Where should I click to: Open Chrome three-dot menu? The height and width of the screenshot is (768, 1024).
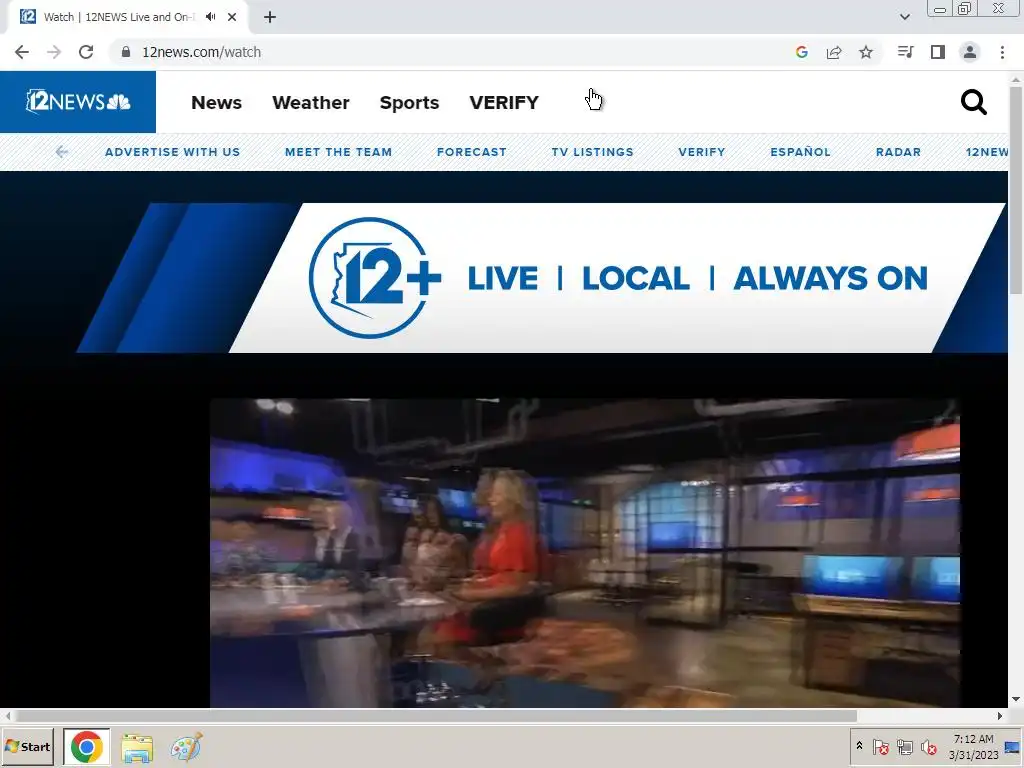[1002, 52]
